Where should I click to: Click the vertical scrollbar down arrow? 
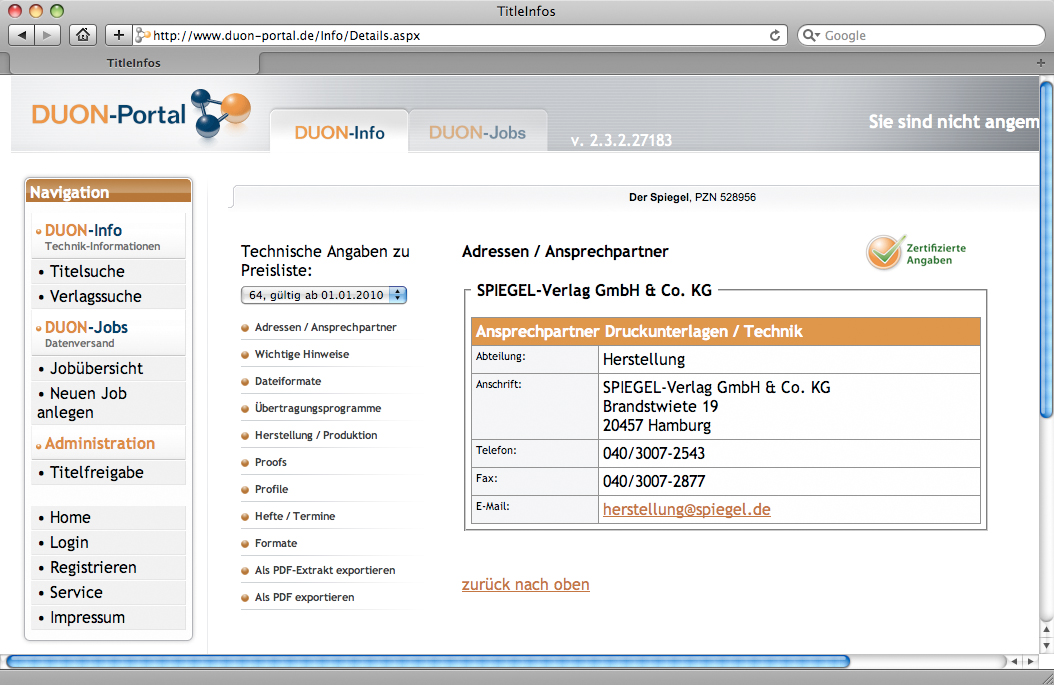pyautogui.click(x=1047, y=645)
